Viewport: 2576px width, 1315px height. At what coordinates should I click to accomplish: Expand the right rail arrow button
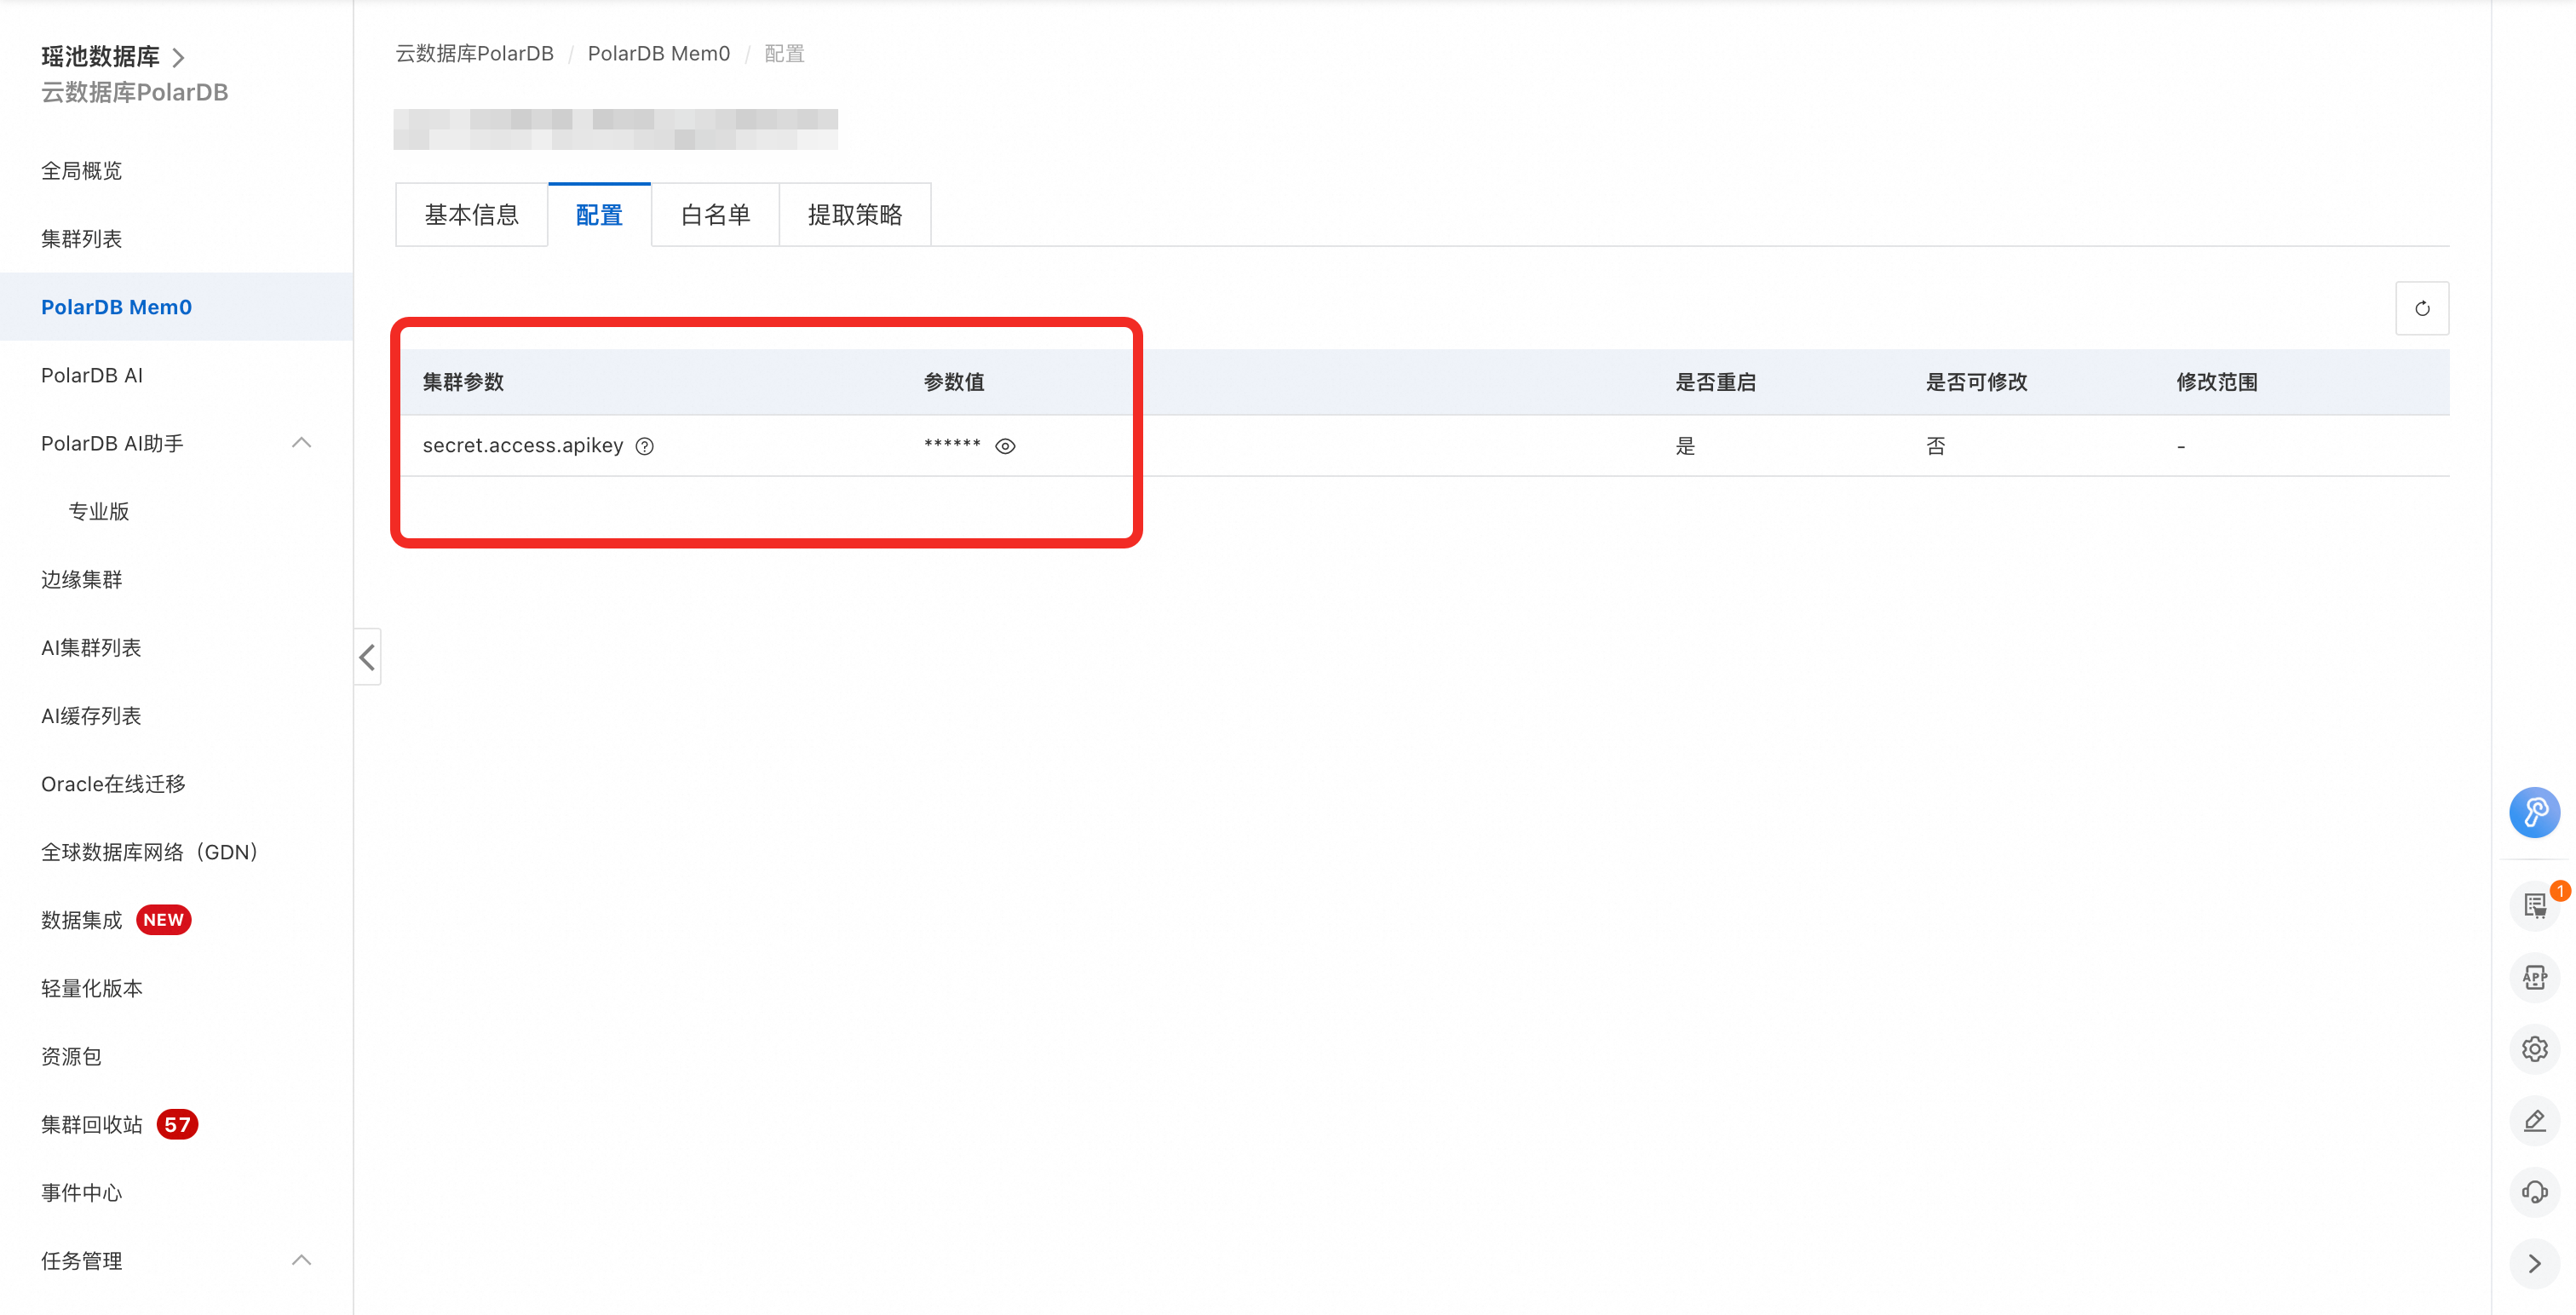click(x=2534, y=1263)
